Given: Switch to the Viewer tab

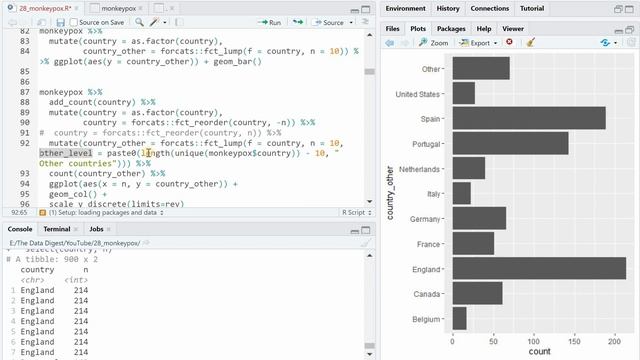Looking at the screenshot, I should [x=513, y=29].
